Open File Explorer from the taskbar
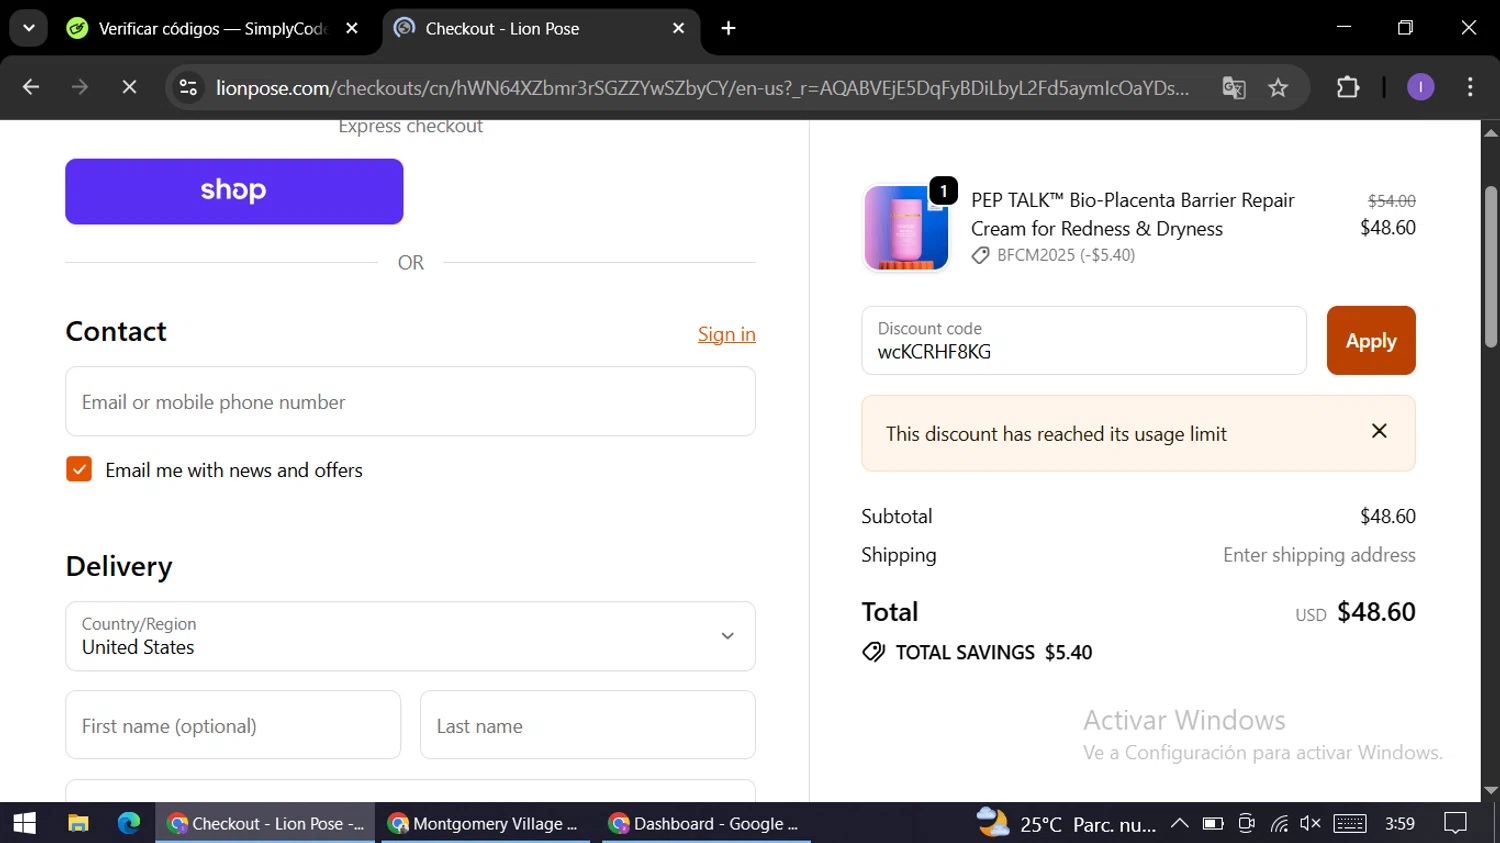The height and width of the screenshot is (843, 1500). click(78, 823)
